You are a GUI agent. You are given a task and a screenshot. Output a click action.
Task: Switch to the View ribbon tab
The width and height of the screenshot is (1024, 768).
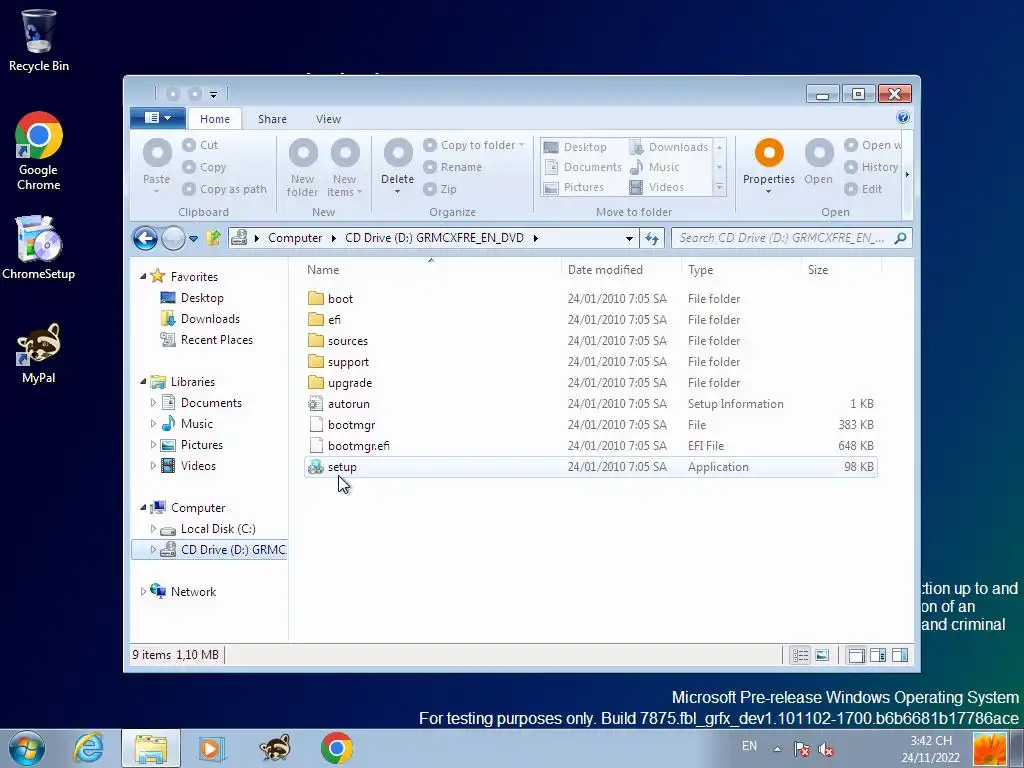coord(328,119)
